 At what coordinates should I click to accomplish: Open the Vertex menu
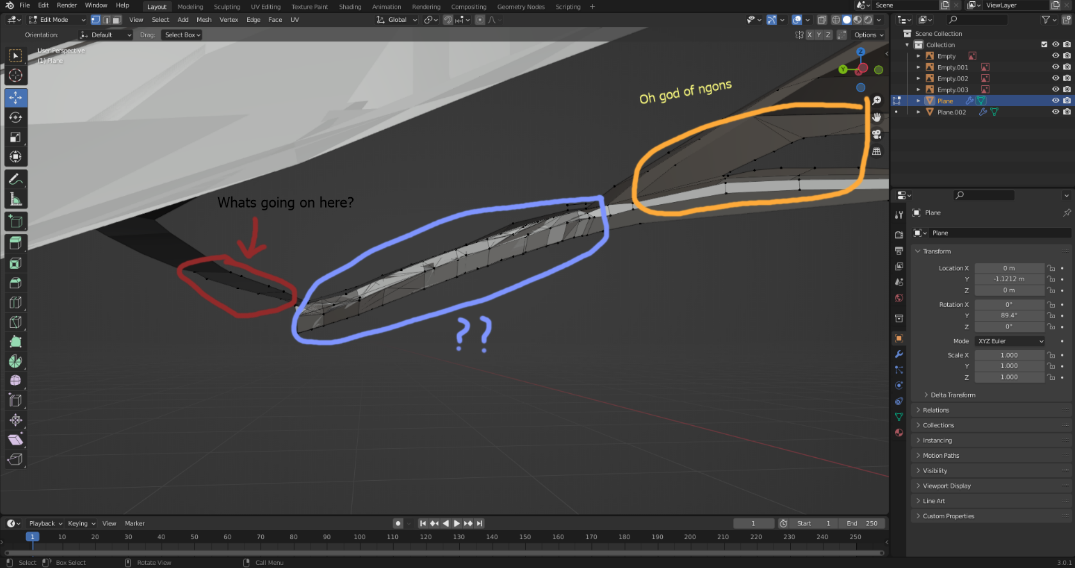[229, 20]
